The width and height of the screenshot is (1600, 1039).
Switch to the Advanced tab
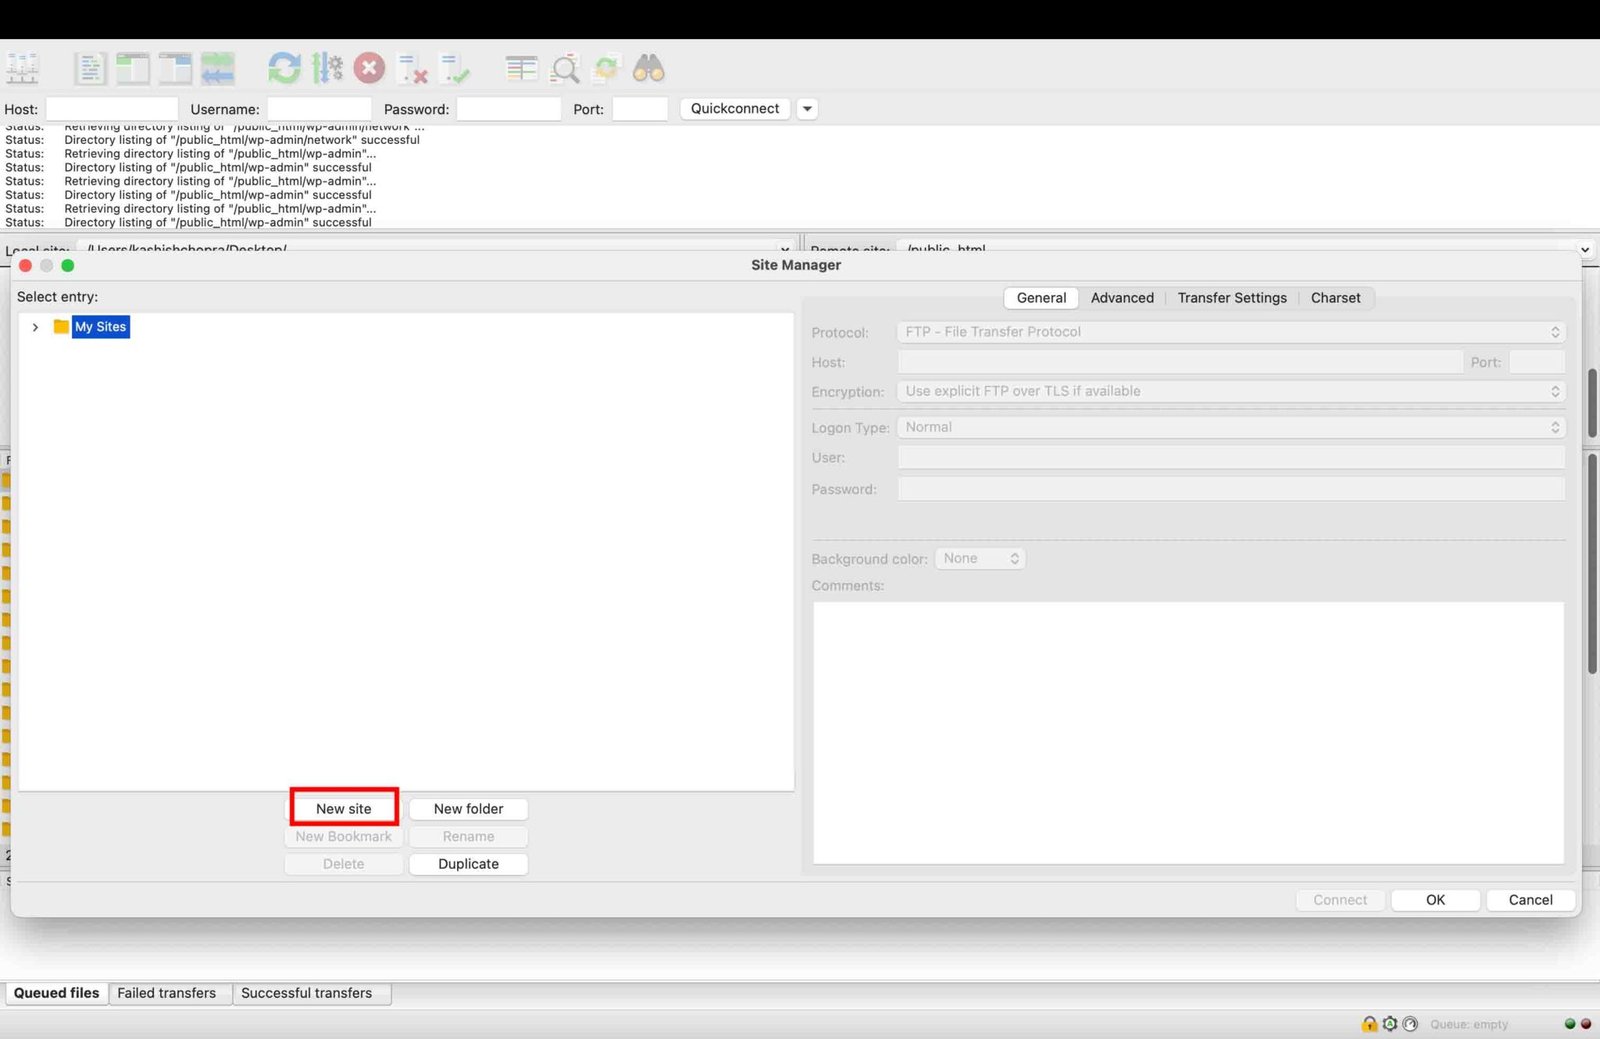coord(1122,297)
